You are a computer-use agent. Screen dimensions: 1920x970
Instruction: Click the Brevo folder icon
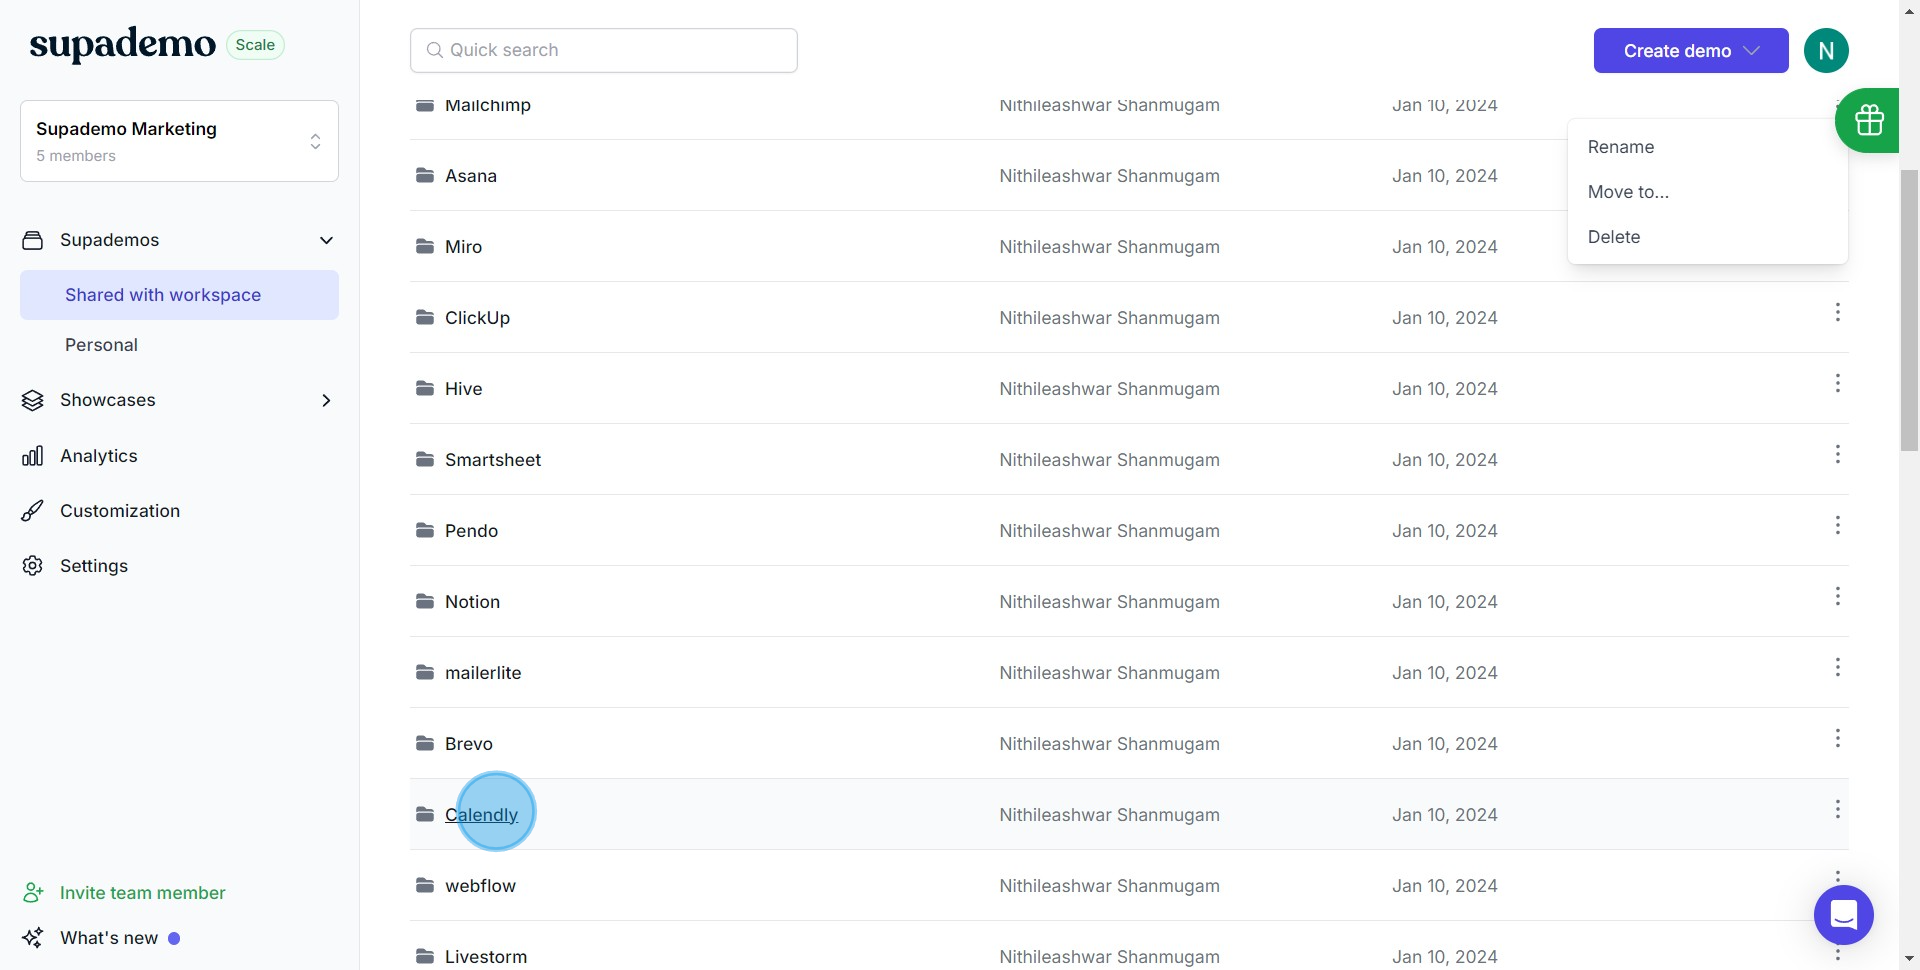[425, 743]
